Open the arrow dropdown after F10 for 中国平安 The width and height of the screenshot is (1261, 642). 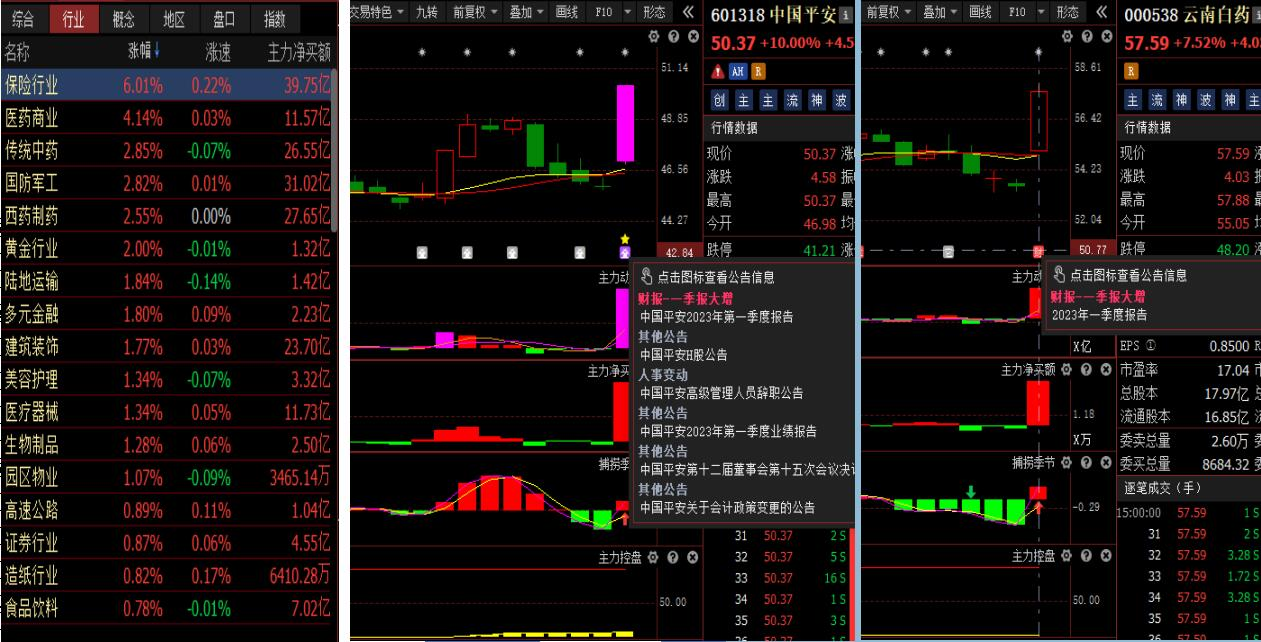click(628, 12)
